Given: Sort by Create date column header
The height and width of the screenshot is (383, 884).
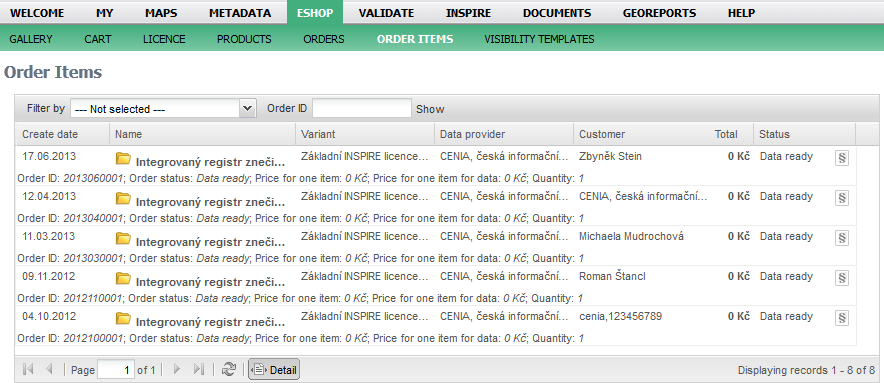Looking at the screenshot, I should tap(63, 134).
